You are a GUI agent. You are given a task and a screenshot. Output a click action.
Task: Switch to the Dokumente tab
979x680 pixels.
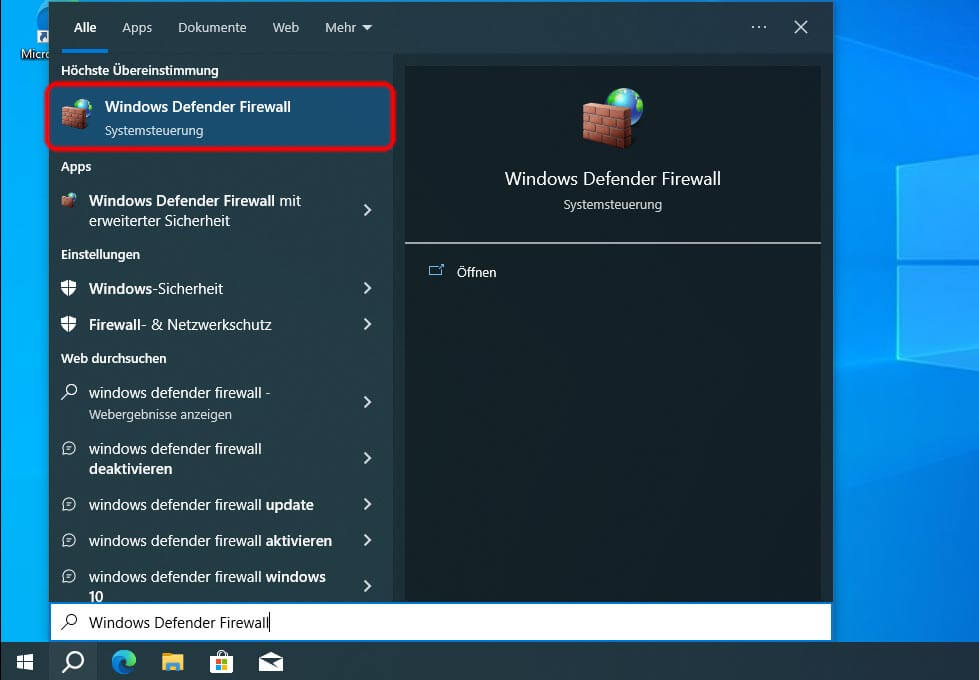pos(212,27)
